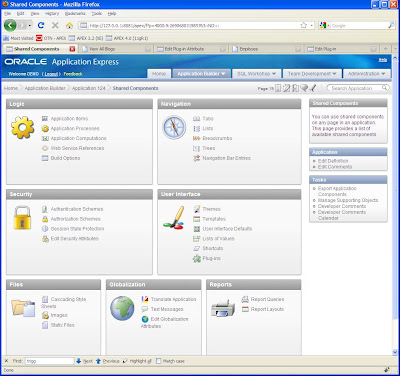Switch to the View All Blogs tab
The height and width of the screenshot is (376, 400).
tap(116, 49)
